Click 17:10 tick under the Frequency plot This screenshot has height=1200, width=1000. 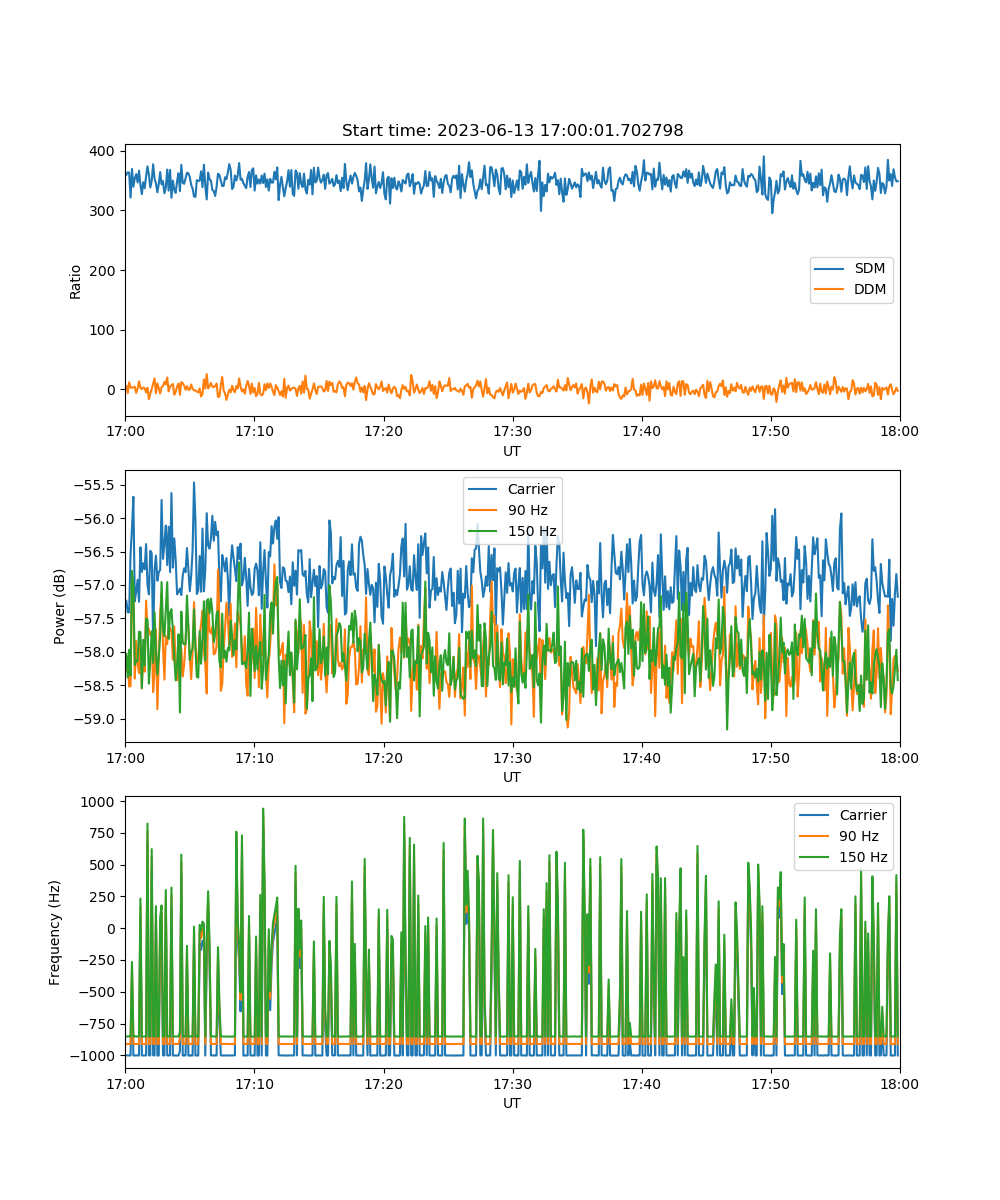[x=254, y=1083]
